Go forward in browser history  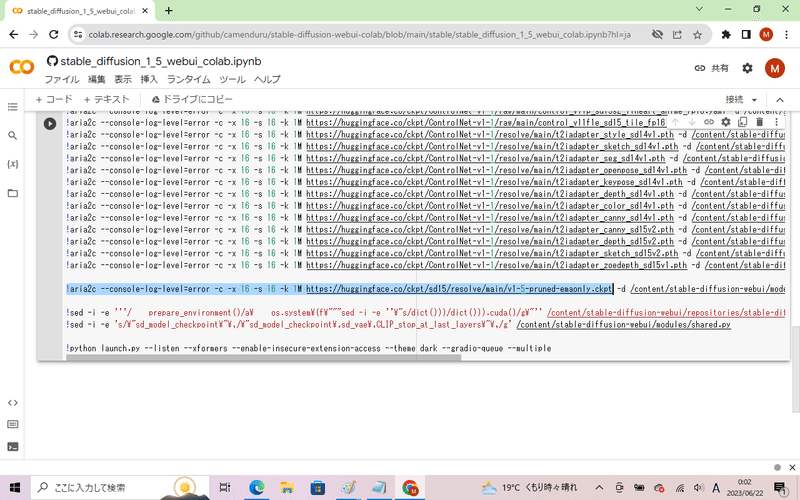pyautogui.click(x=34, y=35)
